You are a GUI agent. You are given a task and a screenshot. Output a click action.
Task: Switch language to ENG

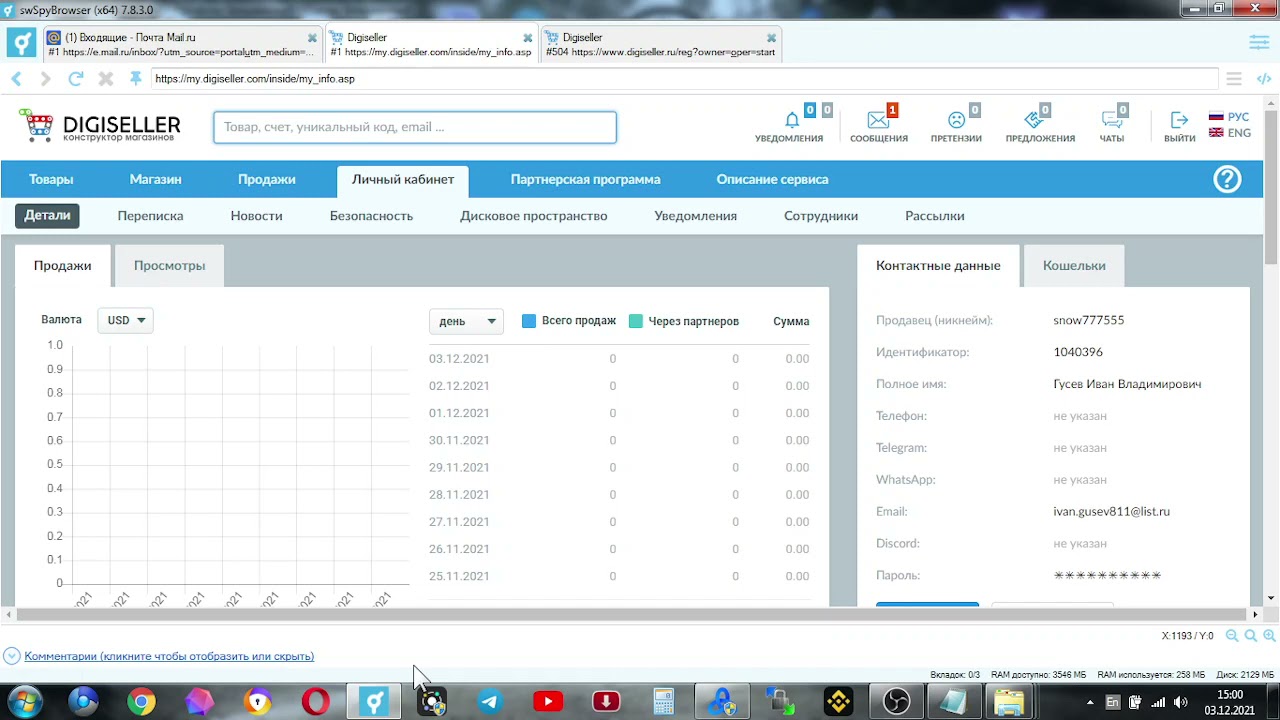click(1229, 133)
